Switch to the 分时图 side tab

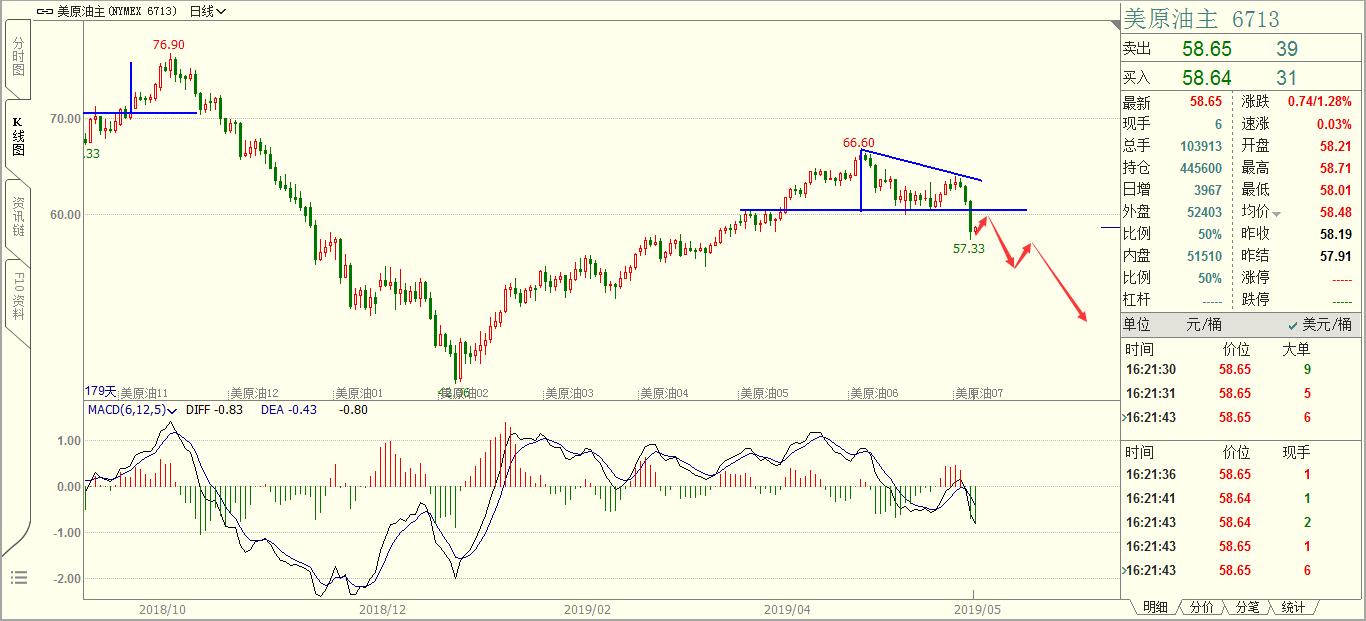tap(18, 61)
